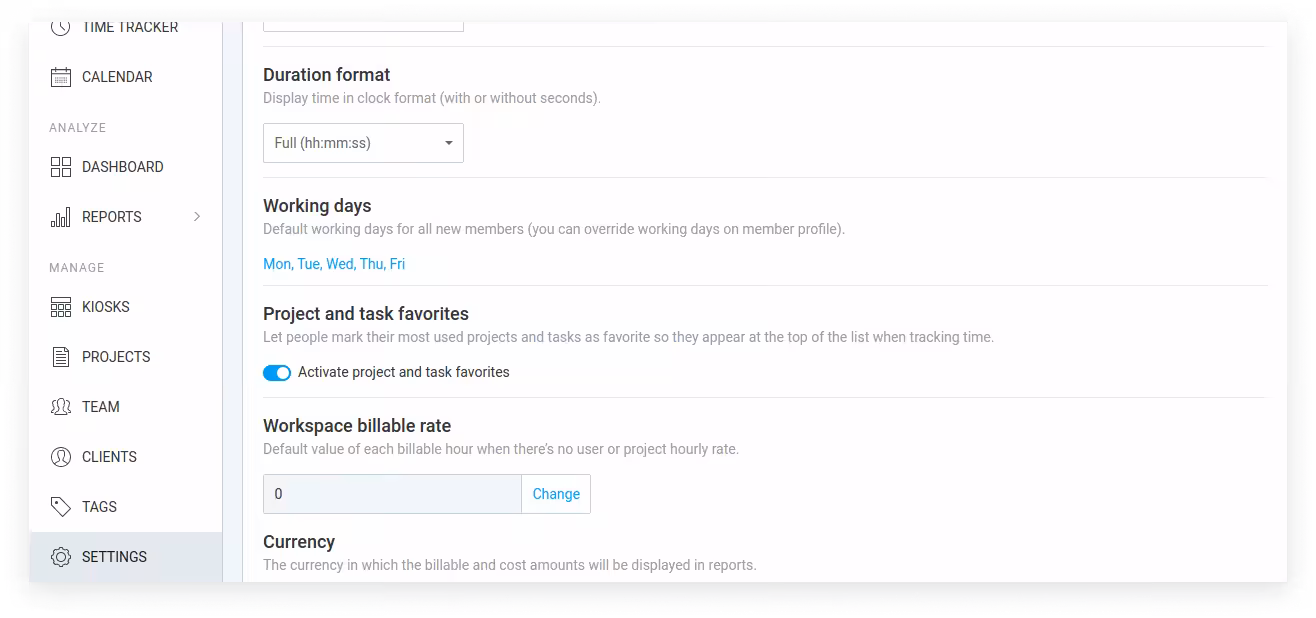This screenshot has height=618, width=1316.
Task: Go to the Projects menu item
Action: pos(116,357)
